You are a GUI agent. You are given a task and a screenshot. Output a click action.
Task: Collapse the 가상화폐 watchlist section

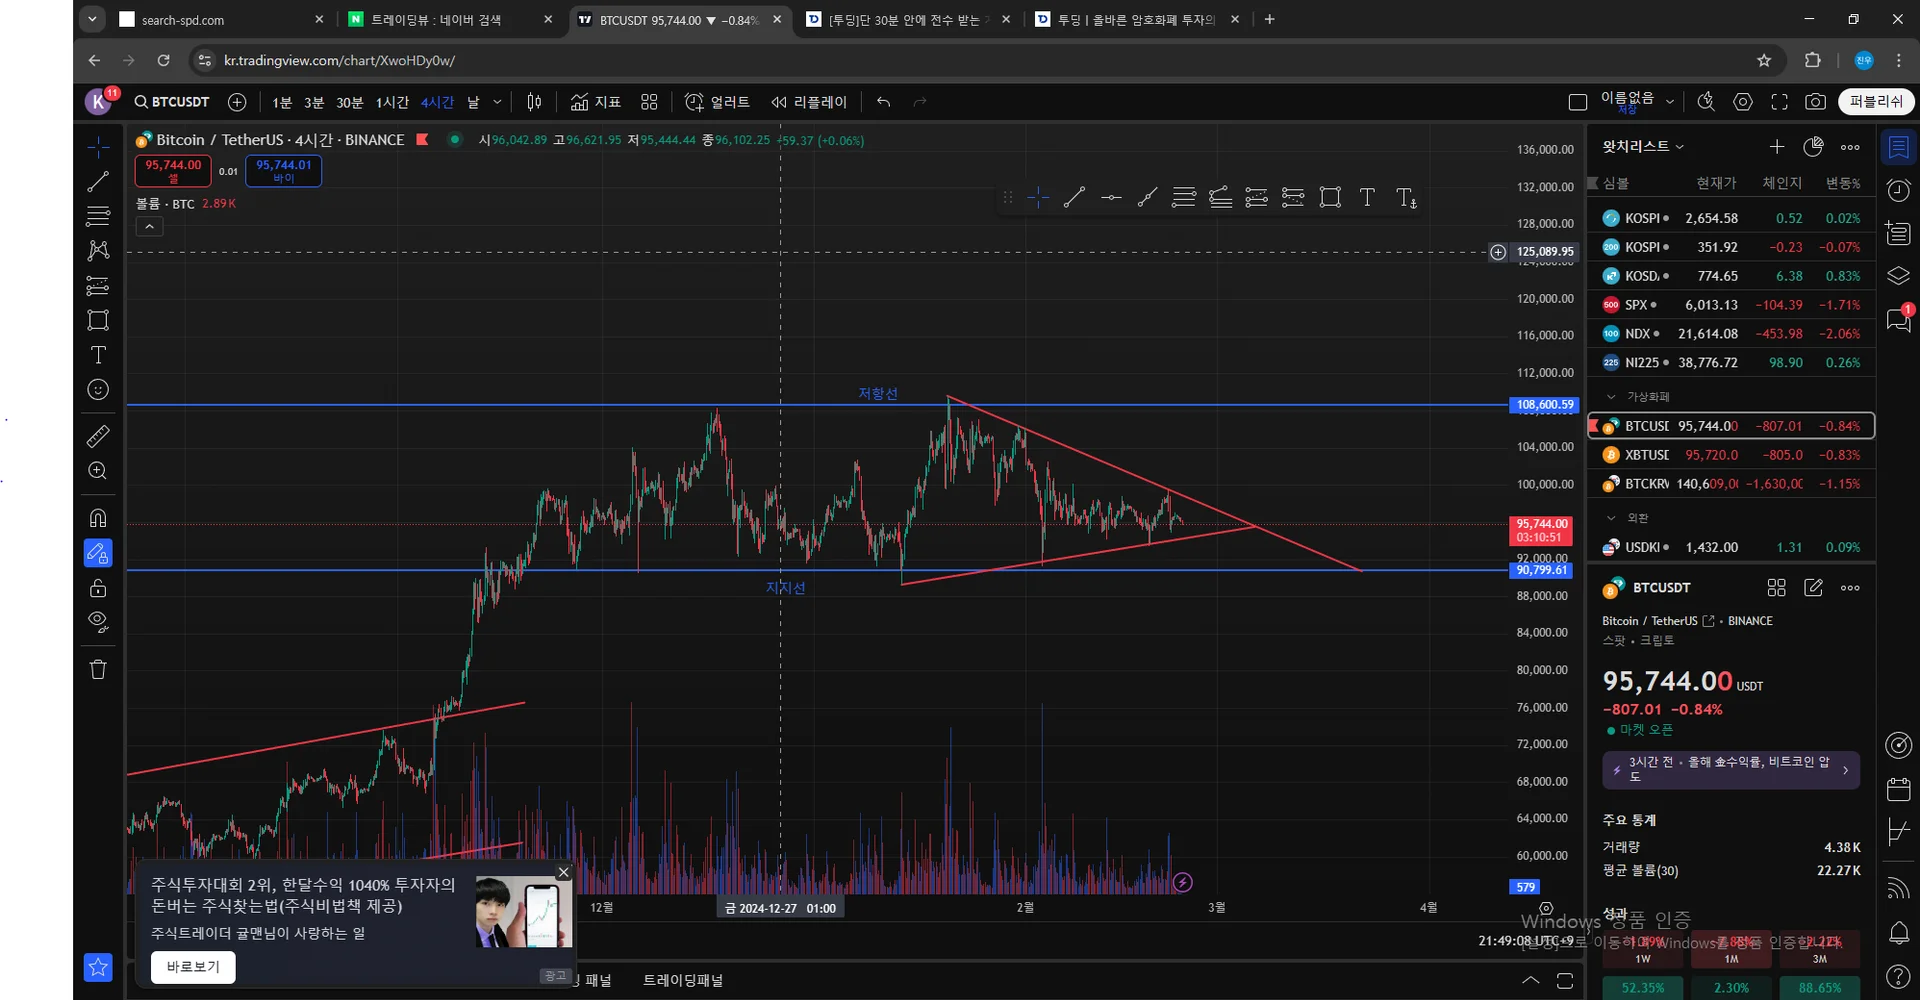pyautogui.click(x=1611, y=397)
